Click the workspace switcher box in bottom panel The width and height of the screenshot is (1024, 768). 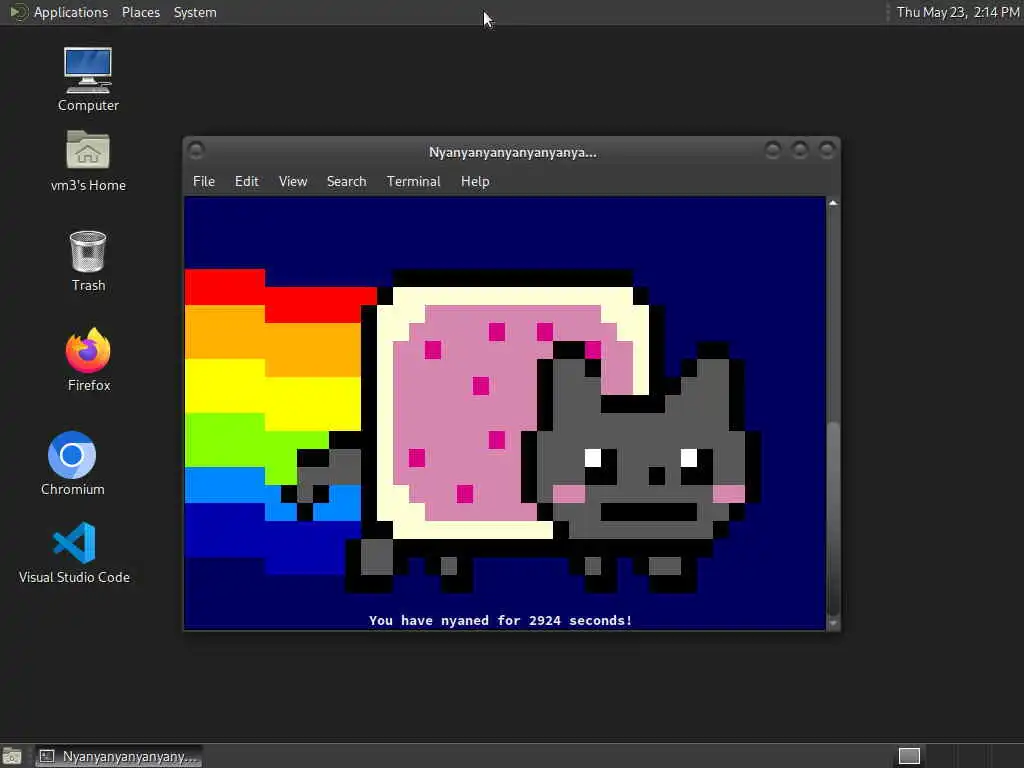pyautogui.click(x=909, y=756)
